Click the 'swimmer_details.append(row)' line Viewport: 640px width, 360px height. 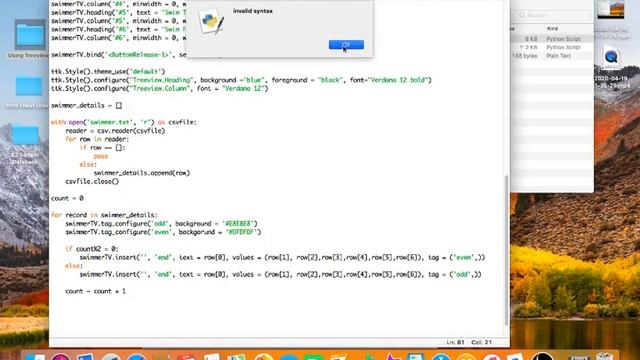[142, 173]
